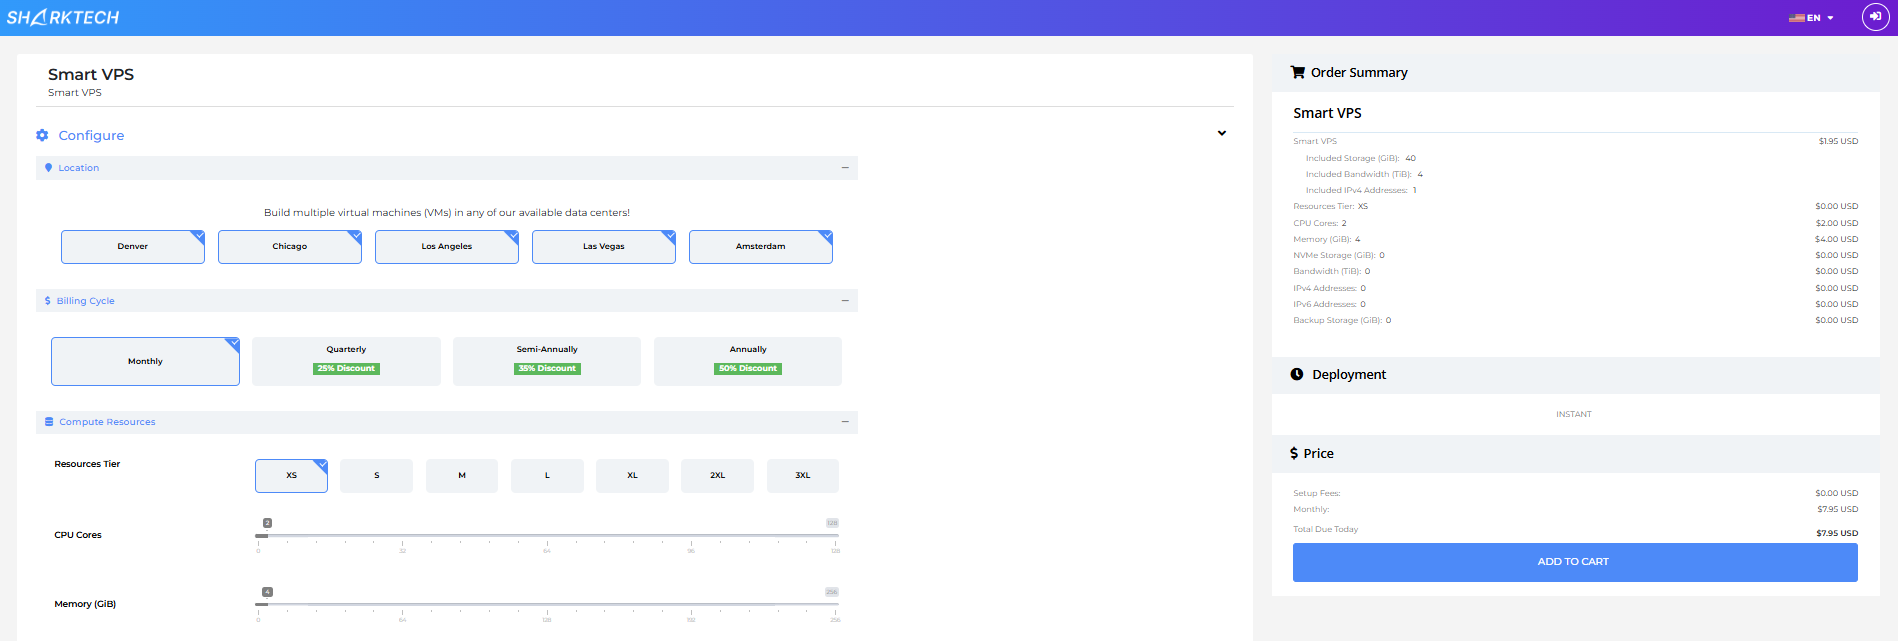Collapse the Compute Resources section
The image size is (1898, 641).
[x=845, y=422]
